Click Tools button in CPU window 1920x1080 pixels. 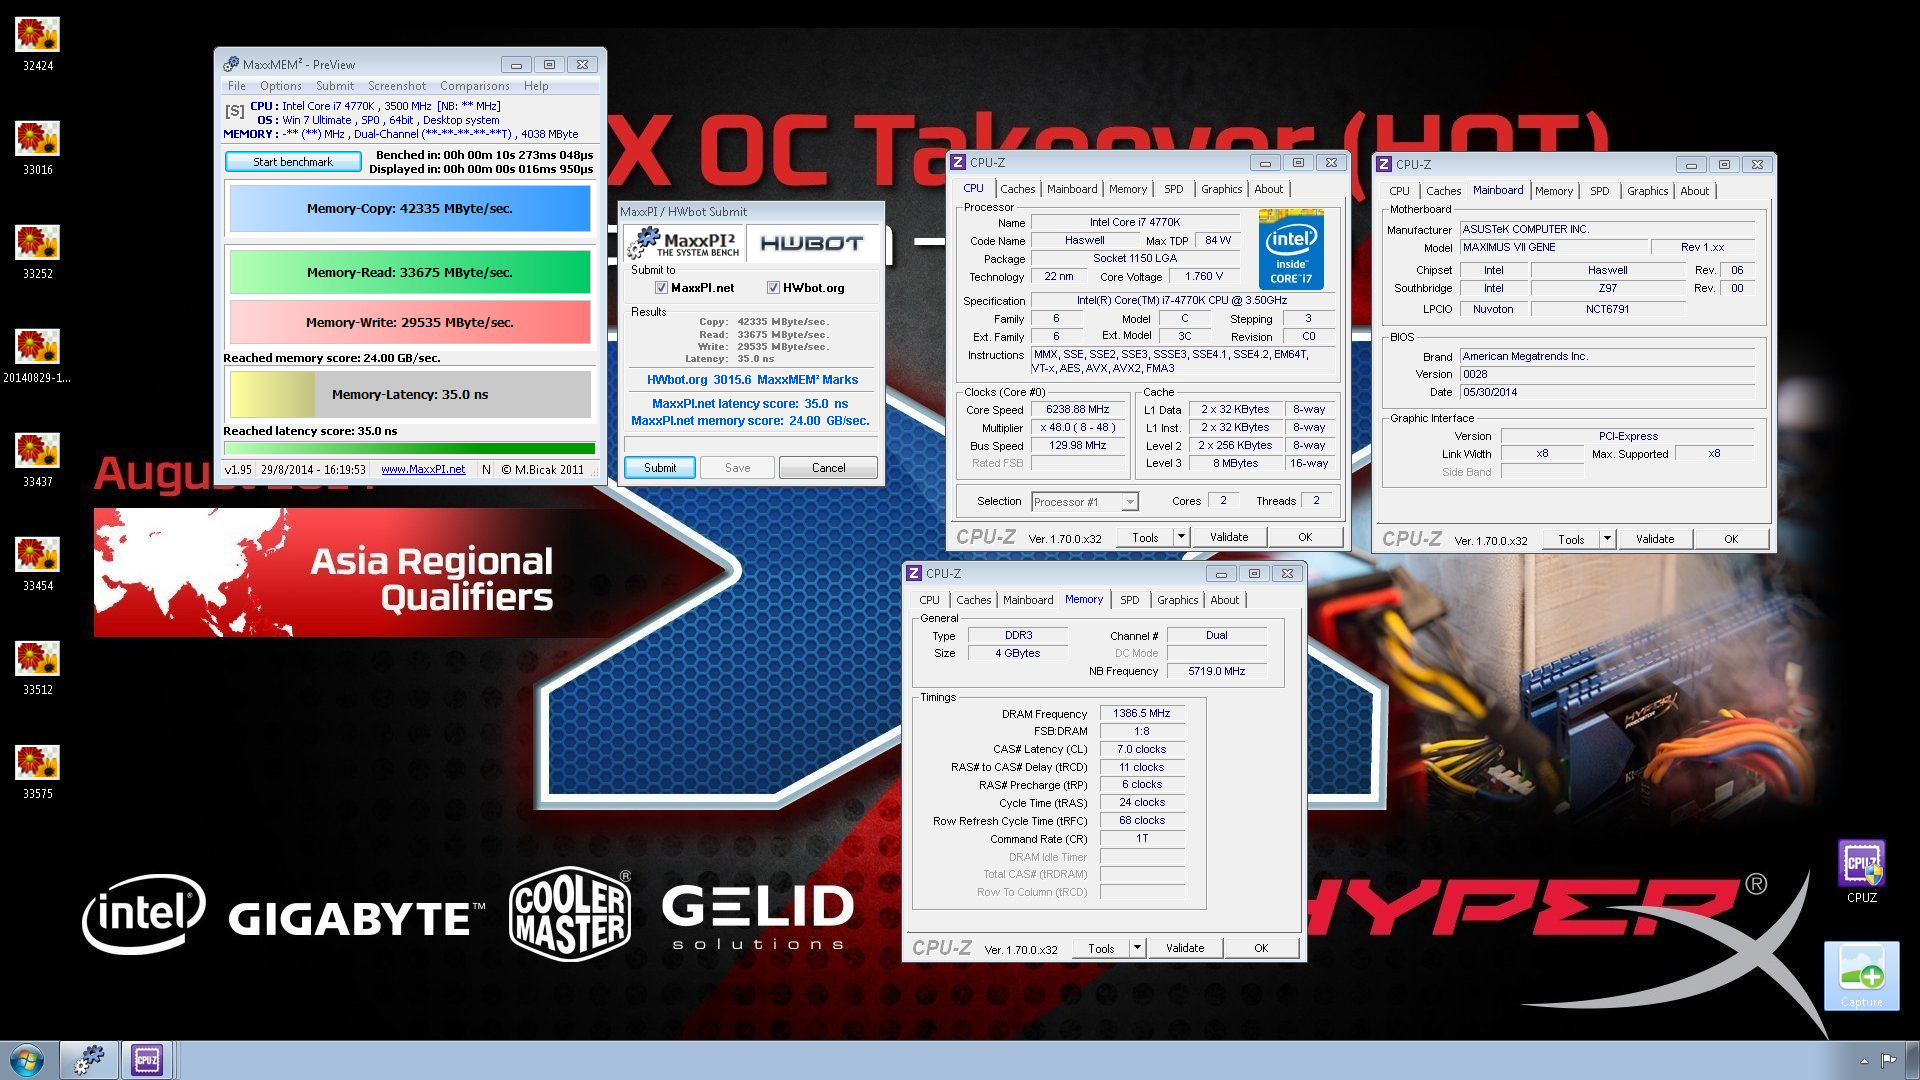coord(1145,537)
